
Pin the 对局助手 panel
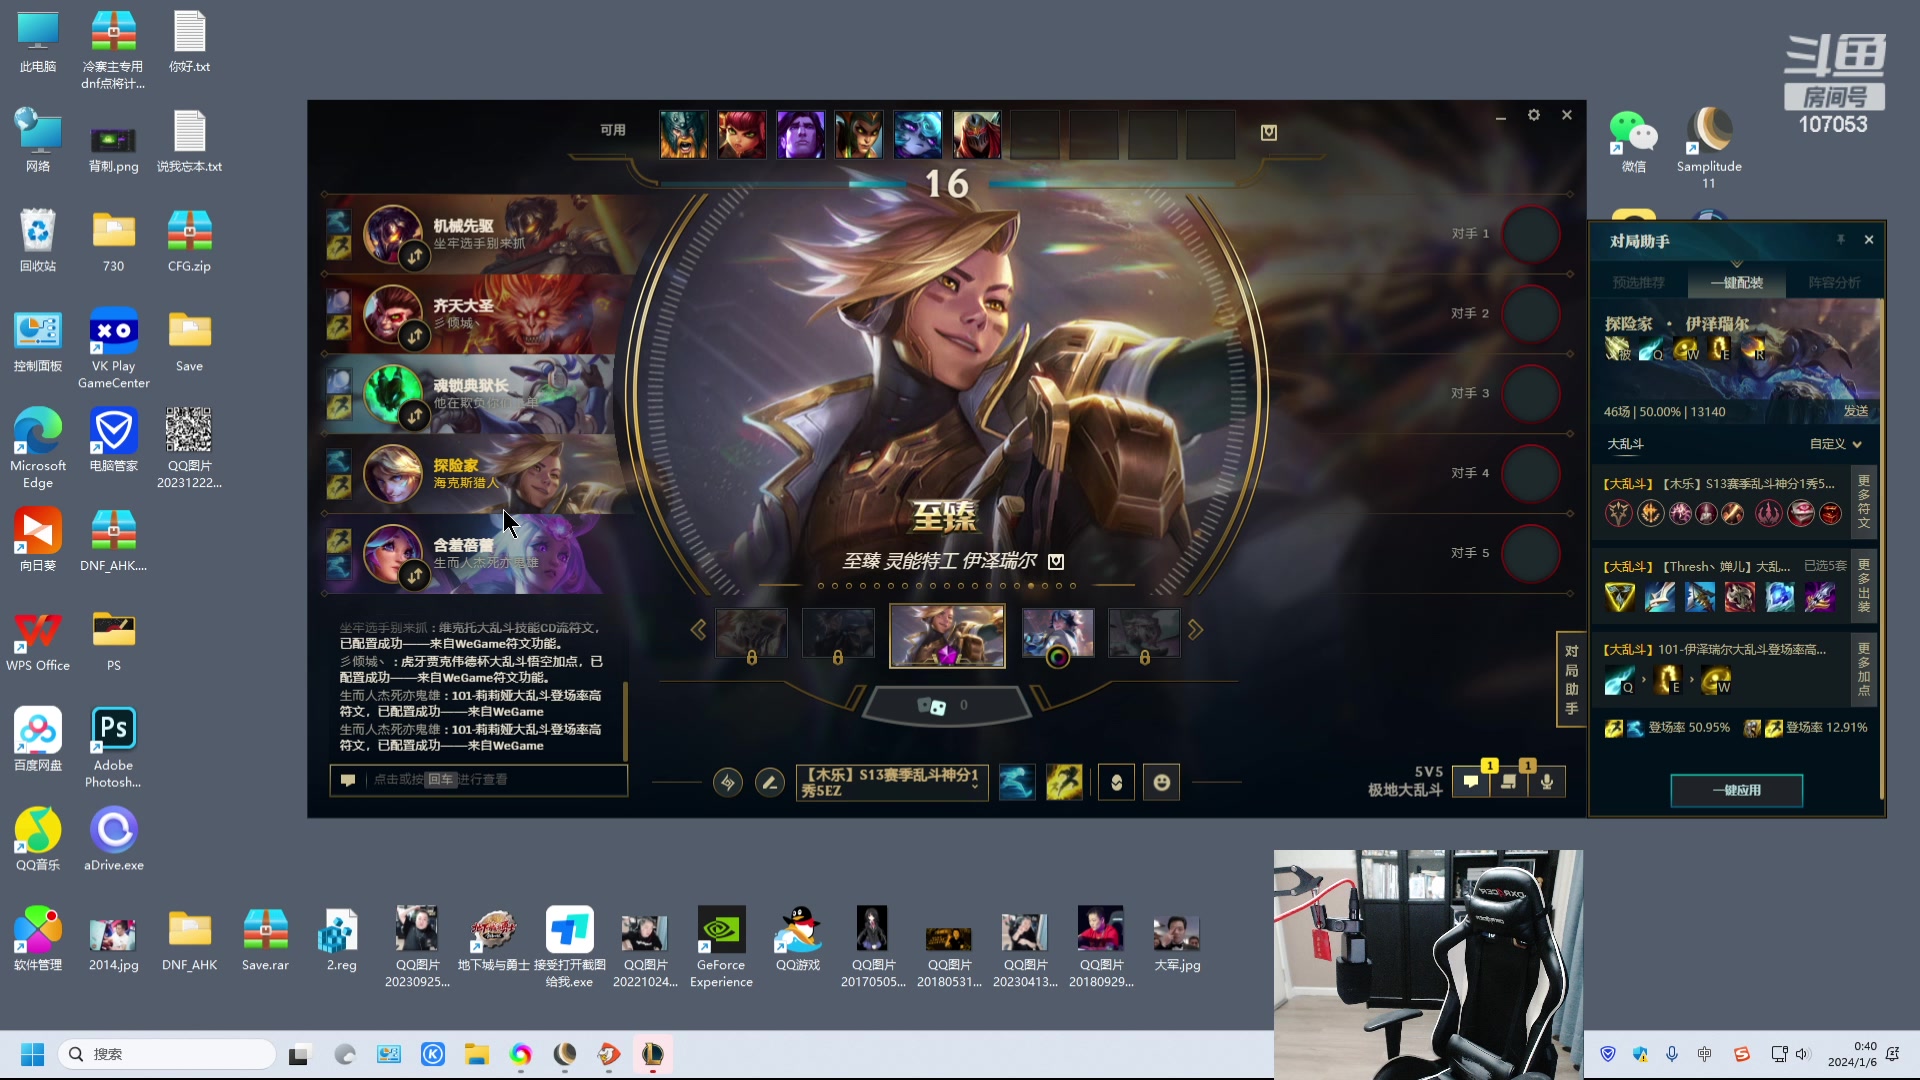click(x=1840, y=240)
